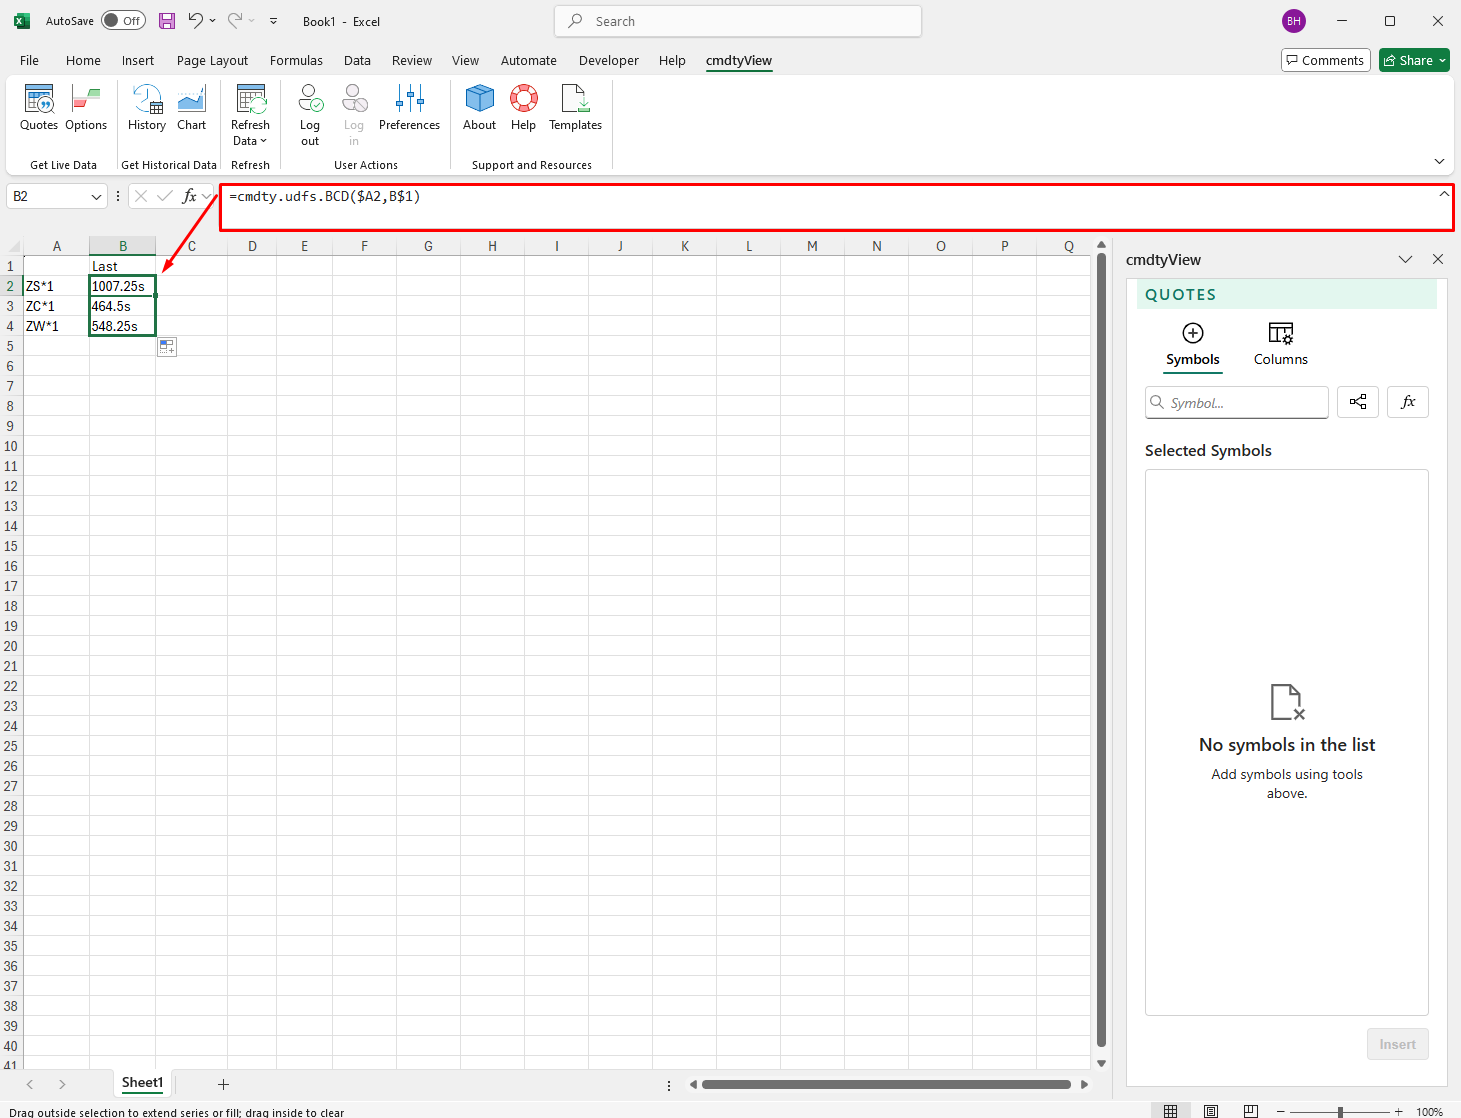The height and width of the screenshot is (1118, 1461).
Task: Switch to the Page Layout tab
Action: pos(212,60)
